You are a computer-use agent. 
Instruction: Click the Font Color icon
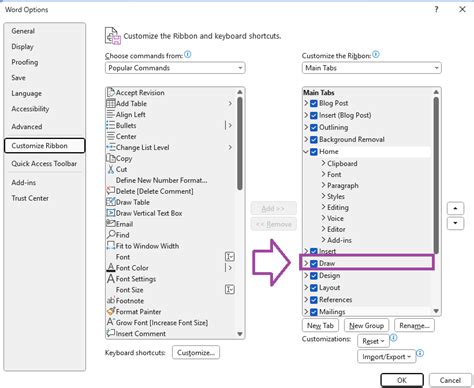[x=111, y=268]
